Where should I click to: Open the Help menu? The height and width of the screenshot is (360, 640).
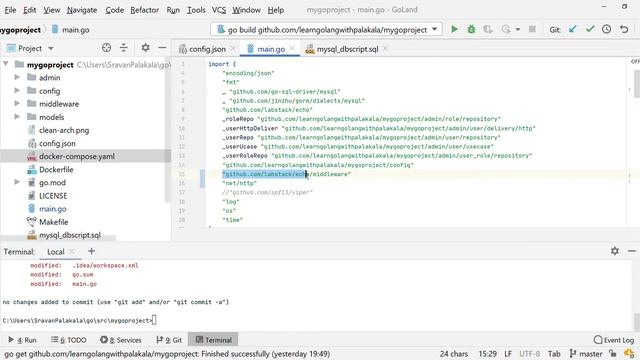276,10
